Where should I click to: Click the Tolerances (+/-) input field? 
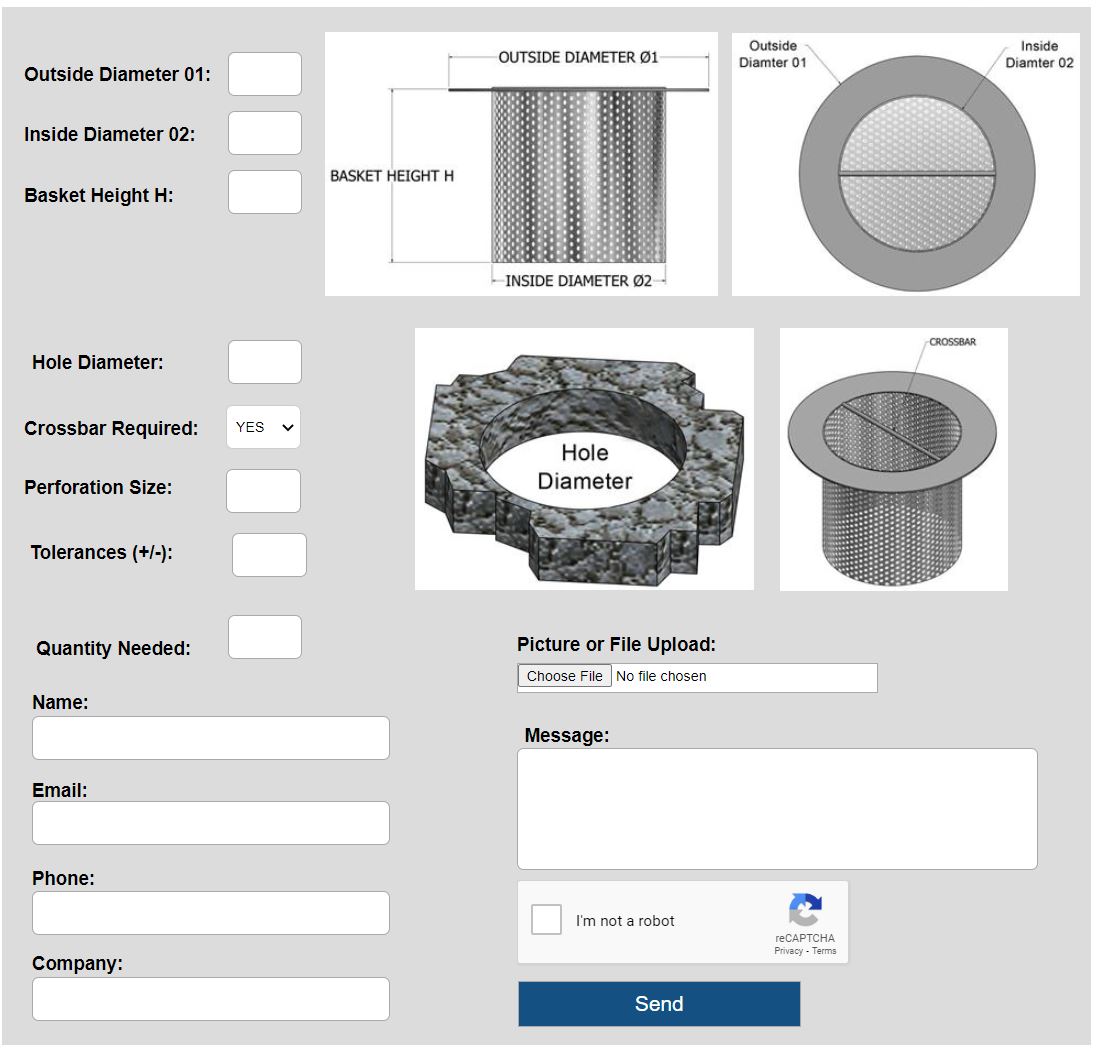pyautogui.click(x=269, y=555)
